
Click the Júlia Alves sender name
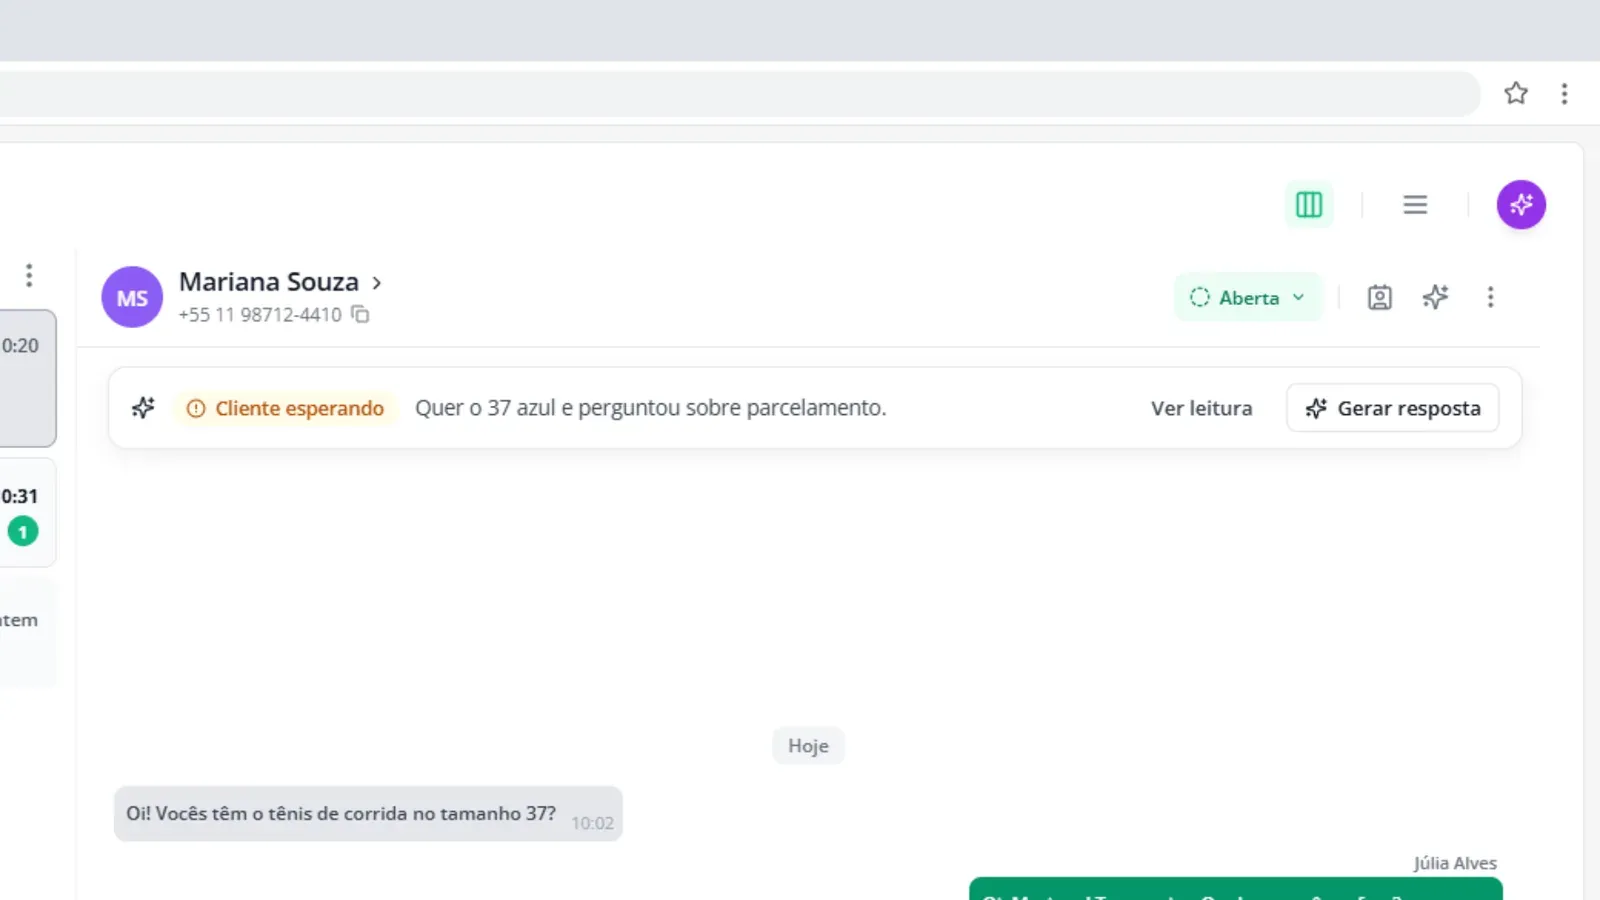coord(1455,863)
